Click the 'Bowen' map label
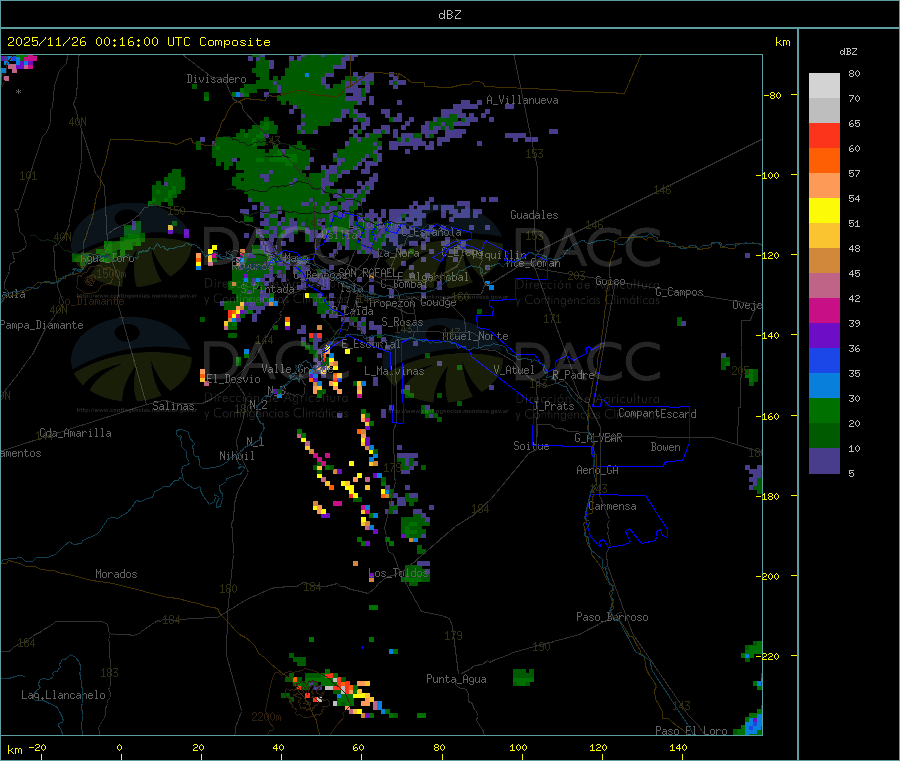Viewport: 900px width, 761px height. [x=665, y=447]
